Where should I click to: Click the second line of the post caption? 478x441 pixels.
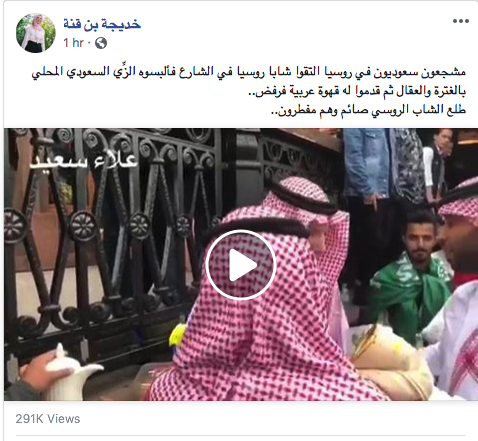click(x=357, y=91)
